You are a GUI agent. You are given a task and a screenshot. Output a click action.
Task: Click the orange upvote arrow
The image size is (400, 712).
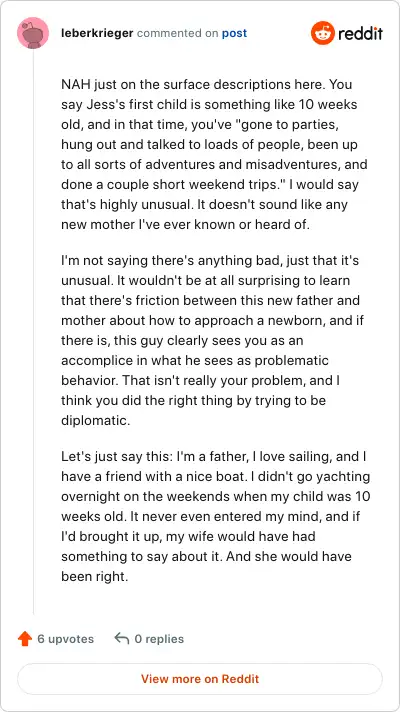tap(25, 639)
